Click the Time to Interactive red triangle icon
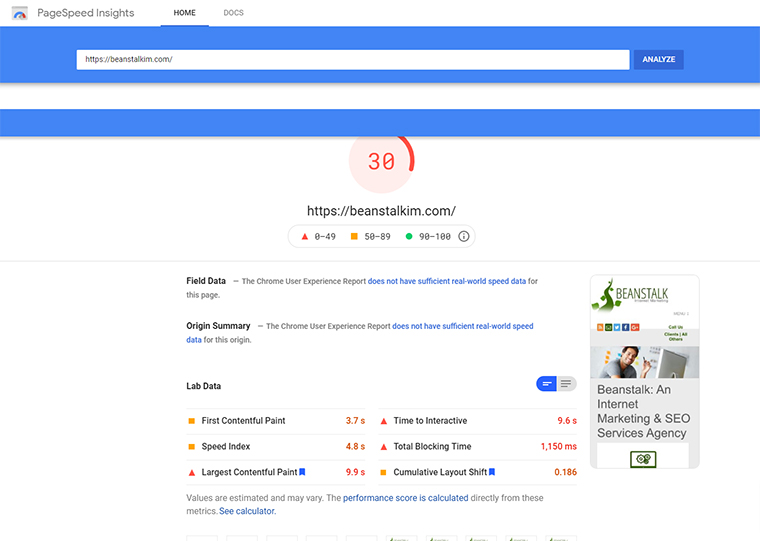760x541 pixels. point(383,421)
